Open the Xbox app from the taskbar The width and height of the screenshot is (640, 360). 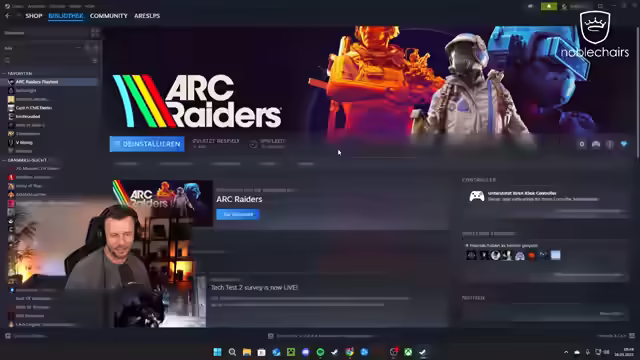click(x=408, y=352)
